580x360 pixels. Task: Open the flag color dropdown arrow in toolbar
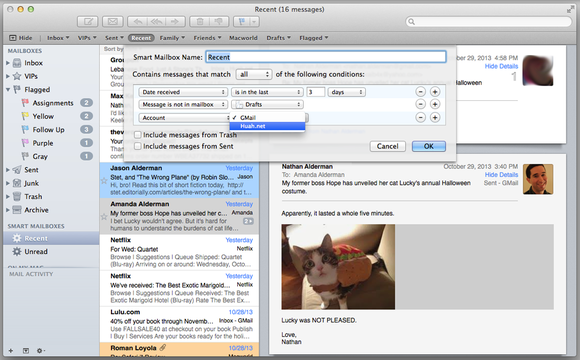[254, 21]
